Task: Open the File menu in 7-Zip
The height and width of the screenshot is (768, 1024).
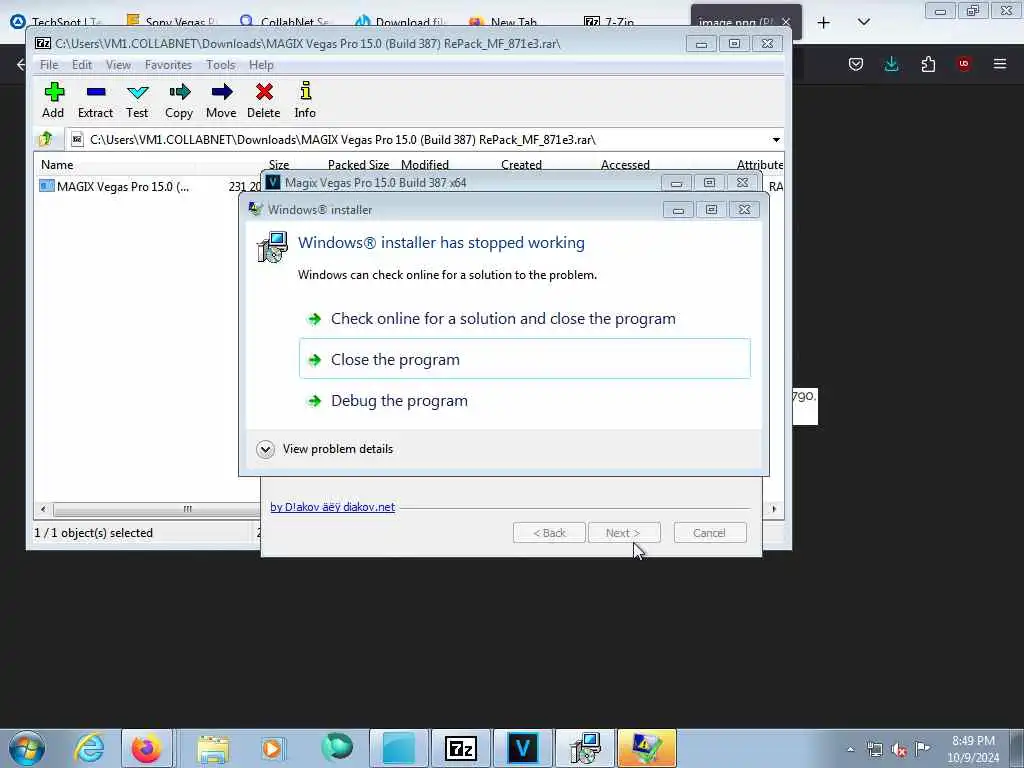Action: point(49,65)
